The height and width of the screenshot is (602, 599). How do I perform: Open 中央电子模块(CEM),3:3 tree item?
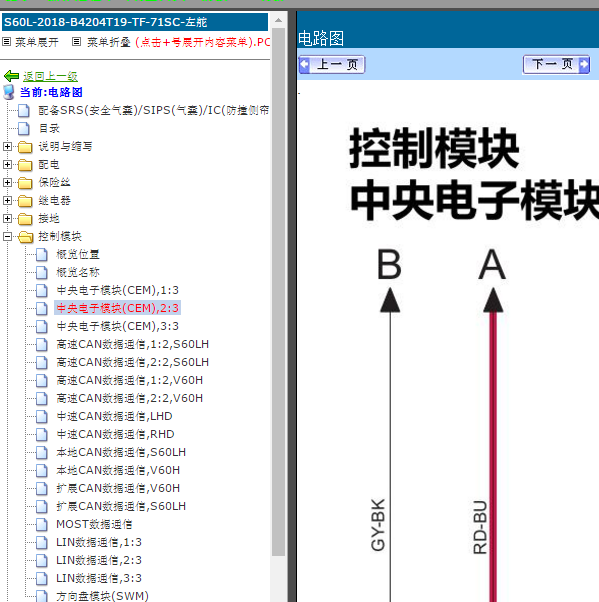(117, 326)
